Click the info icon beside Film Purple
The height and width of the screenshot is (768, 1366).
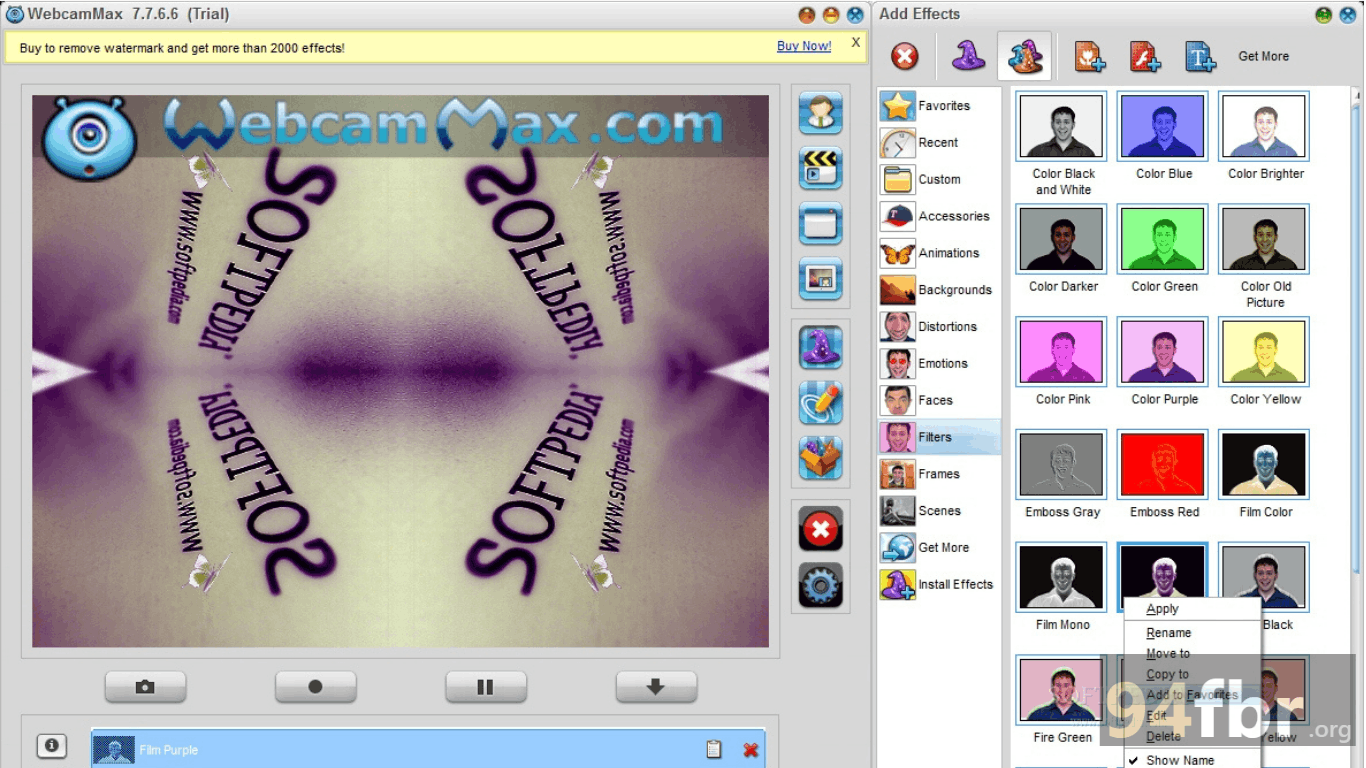coord(52,746)
